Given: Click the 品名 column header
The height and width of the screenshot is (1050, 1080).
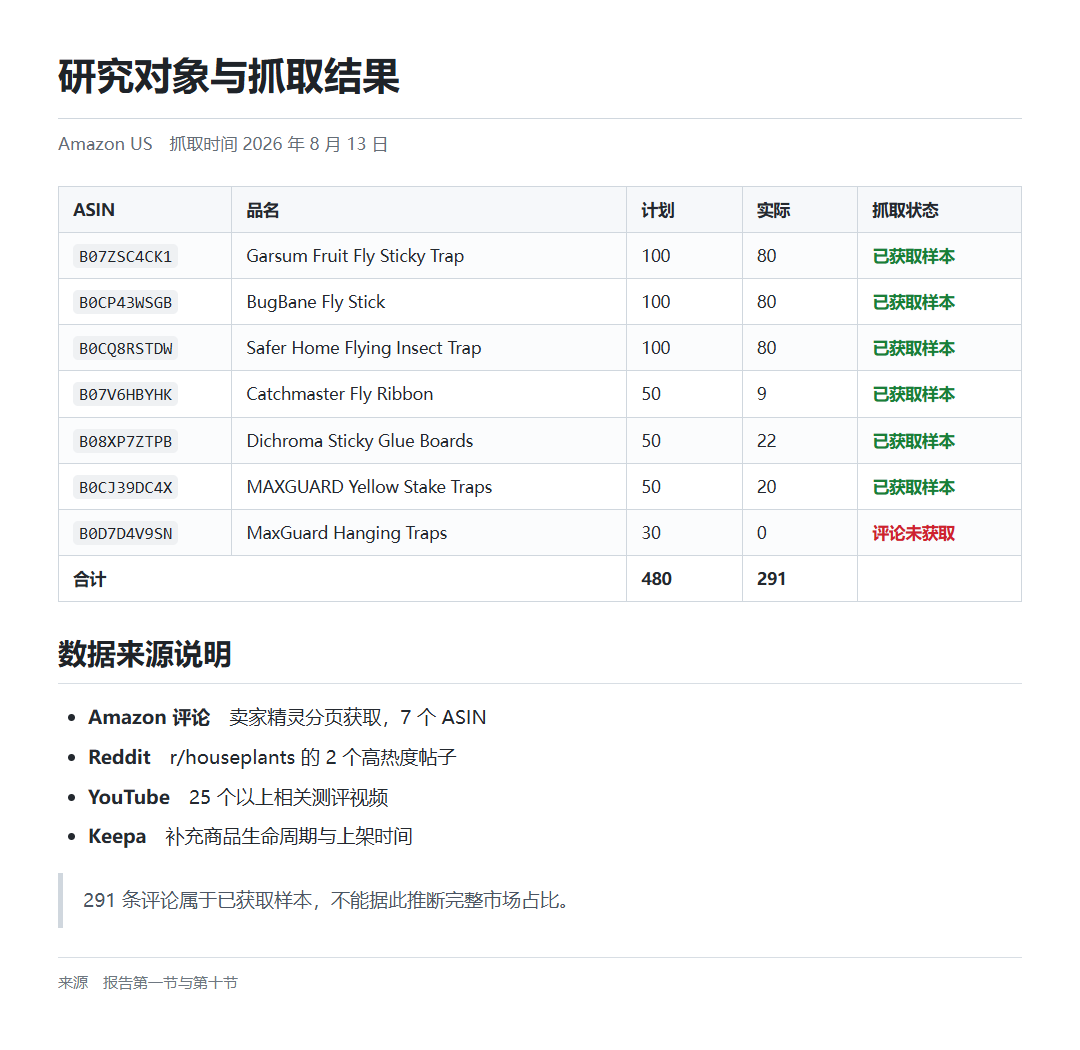Looking at the screenshot, I should click(x=262, y=210).
